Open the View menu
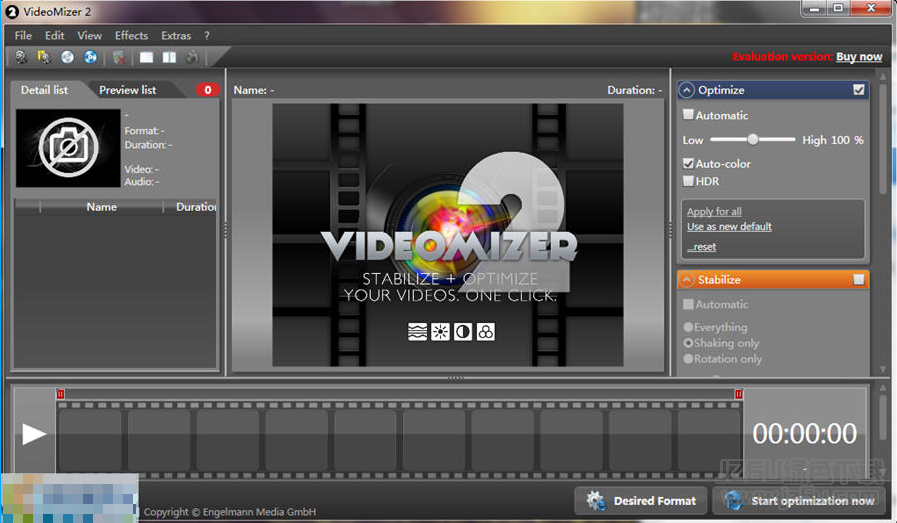 89,35
